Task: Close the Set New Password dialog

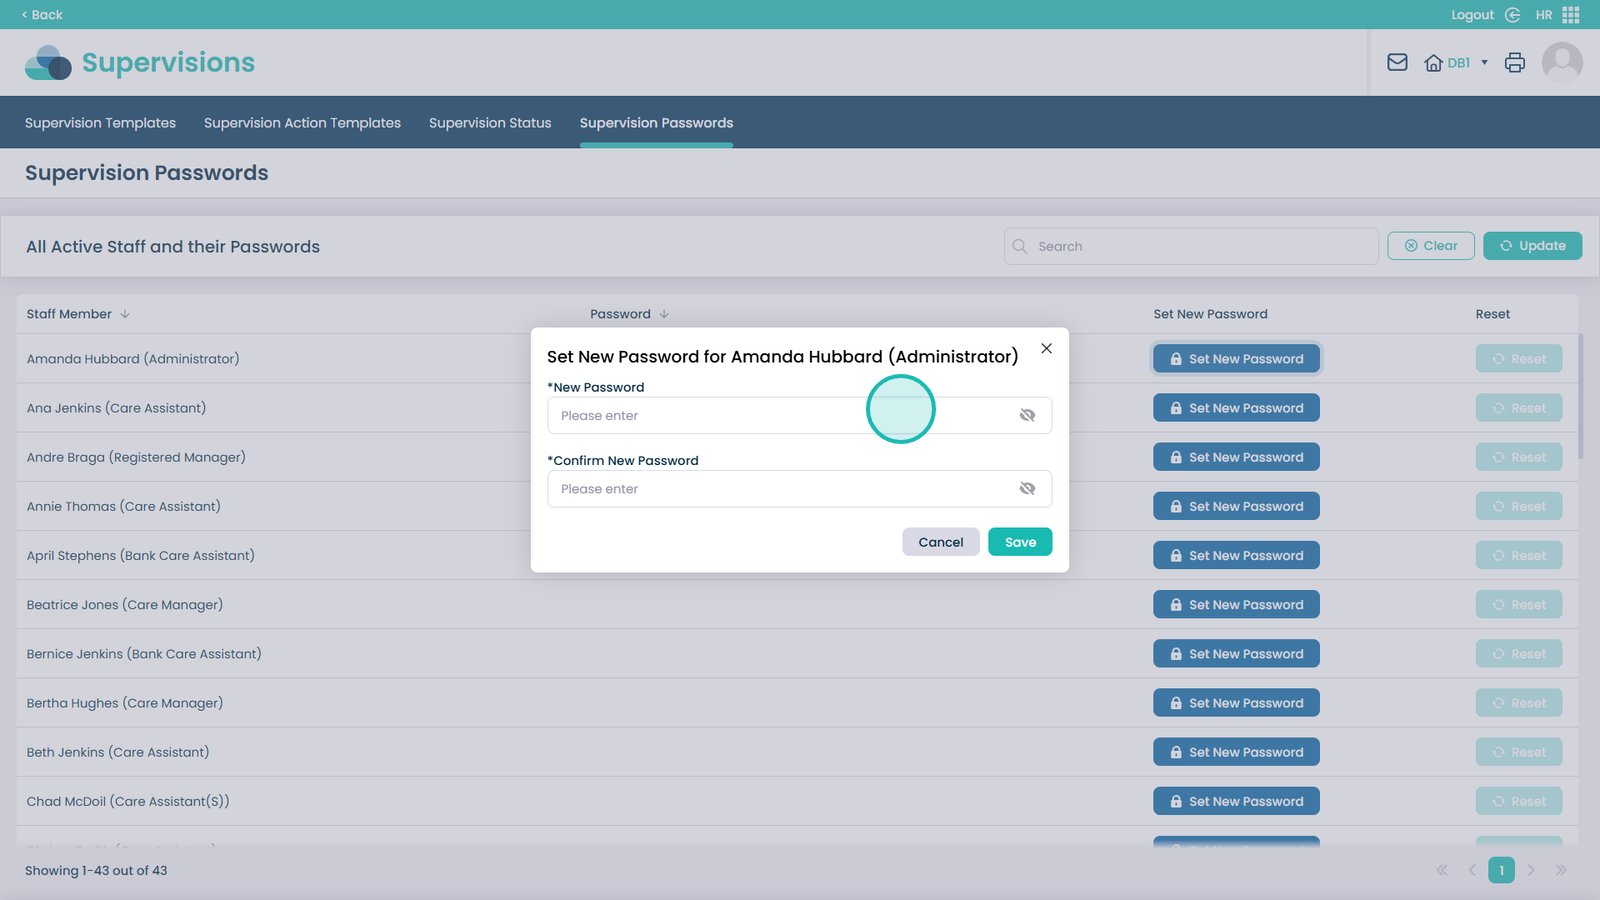Action: tap(1046, 349)
